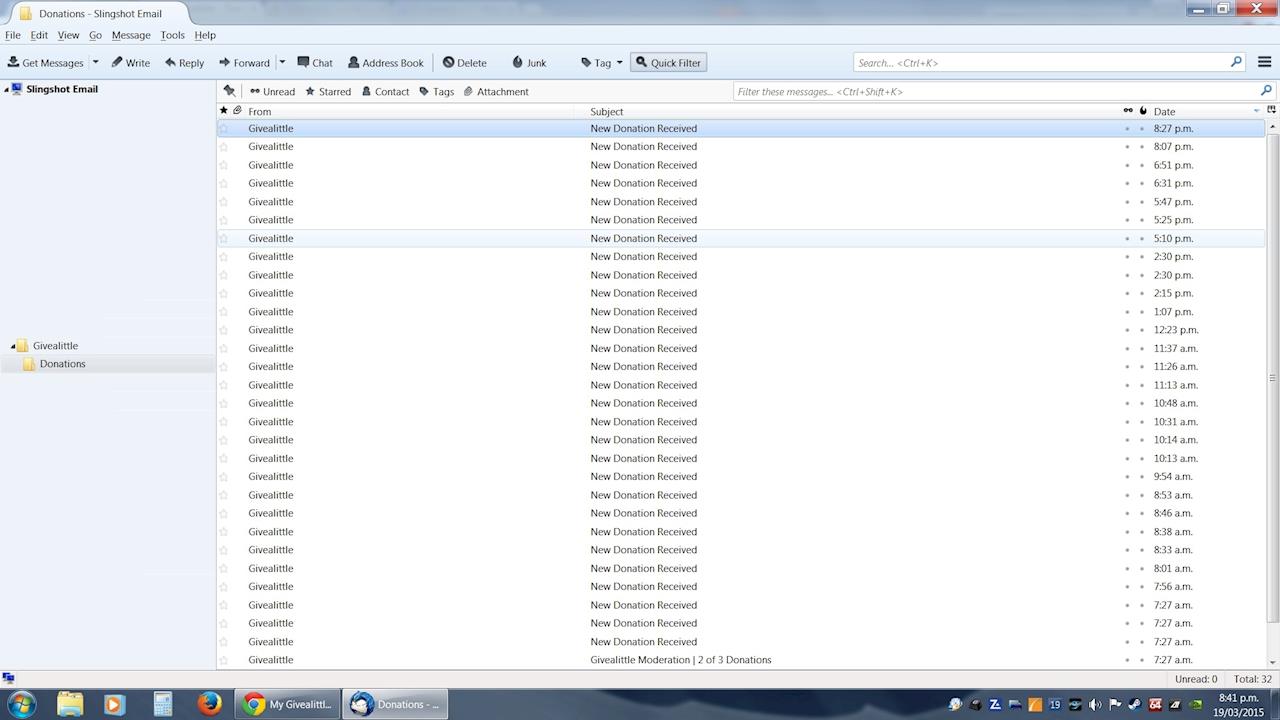The image size is (1280, 720).
Task: Open the Tools menu
Action: (x=172, y=35)
